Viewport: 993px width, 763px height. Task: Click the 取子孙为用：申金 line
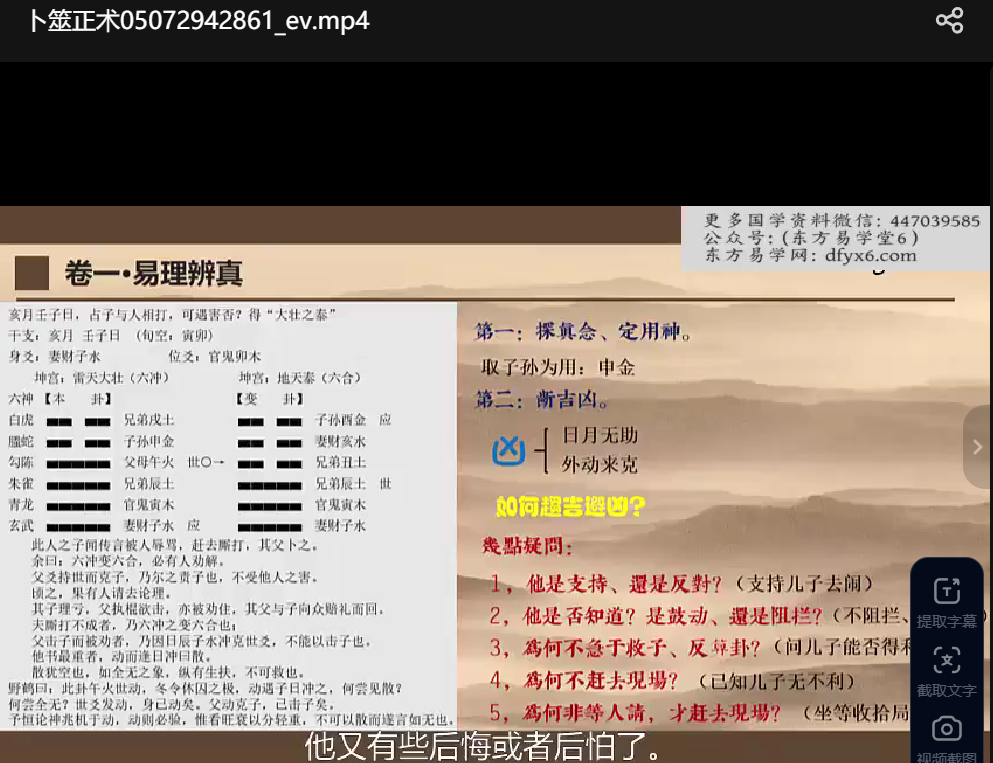pyautogui.click(x=557, y=367)
